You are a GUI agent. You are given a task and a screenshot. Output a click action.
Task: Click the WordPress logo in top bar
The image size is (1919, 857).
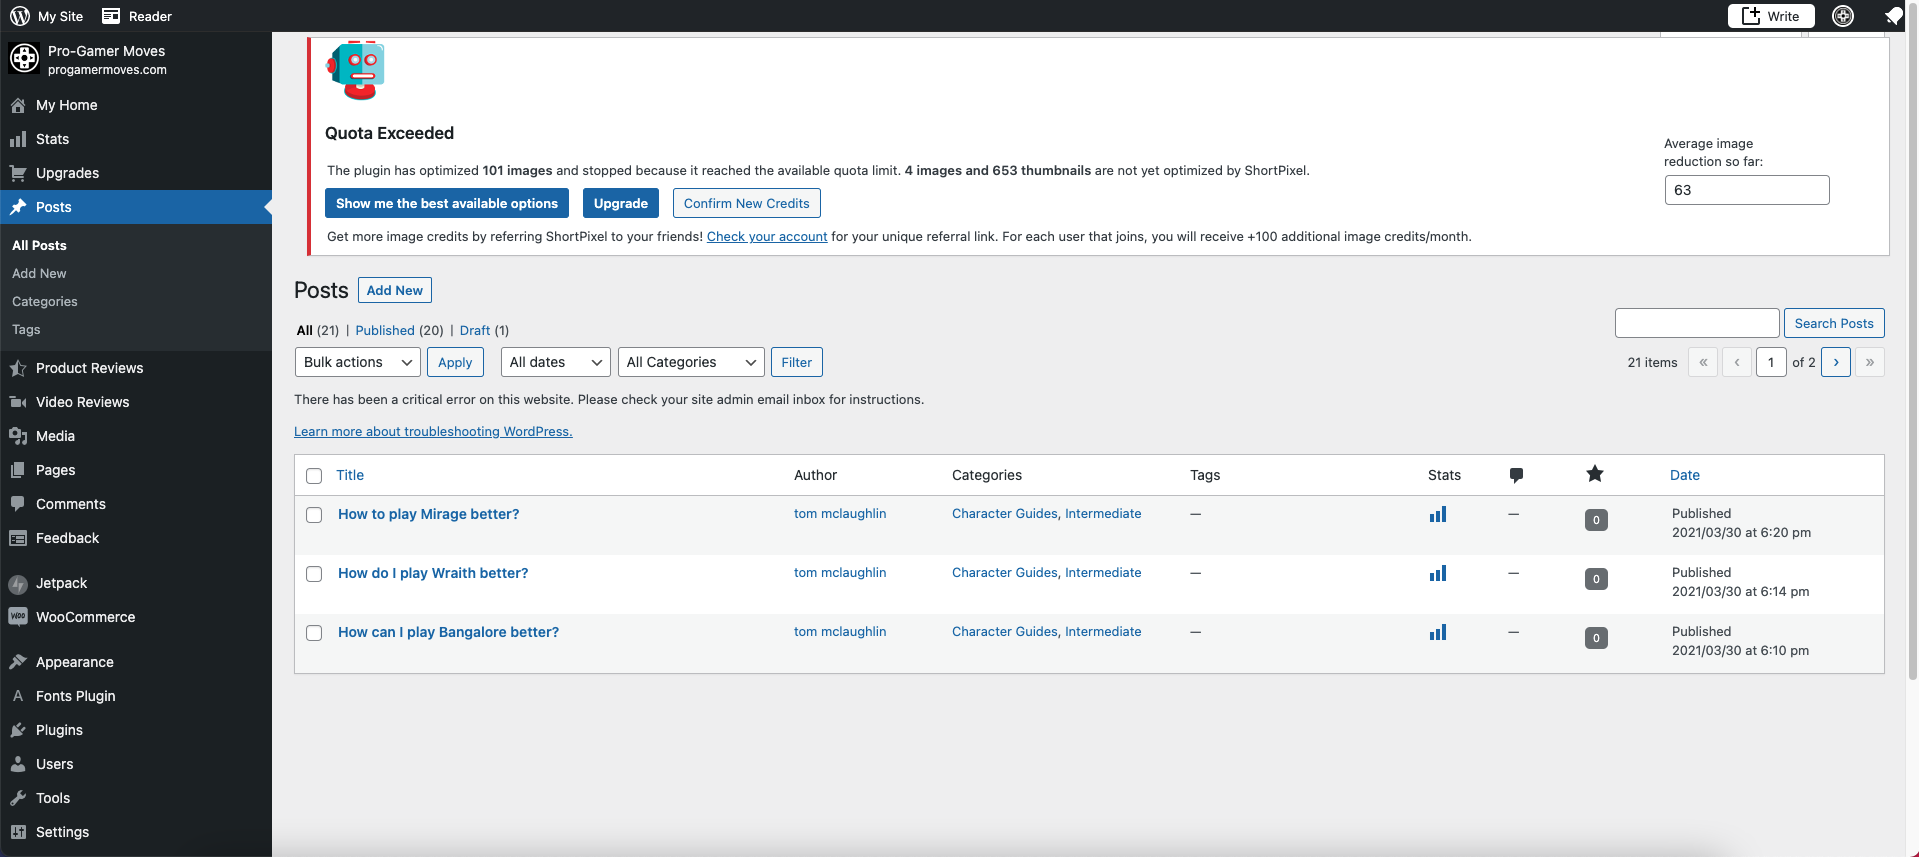pyautogui.click(x=20, y=16)
